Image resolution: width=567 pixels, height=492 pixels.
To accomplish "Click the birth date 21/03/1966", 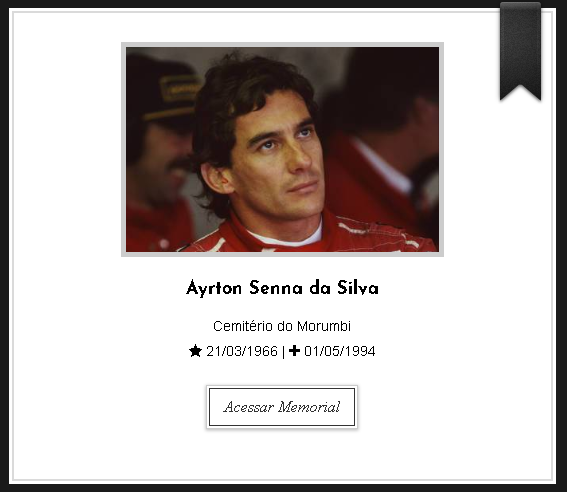I will pyautogui.click(x=242, y=351).
